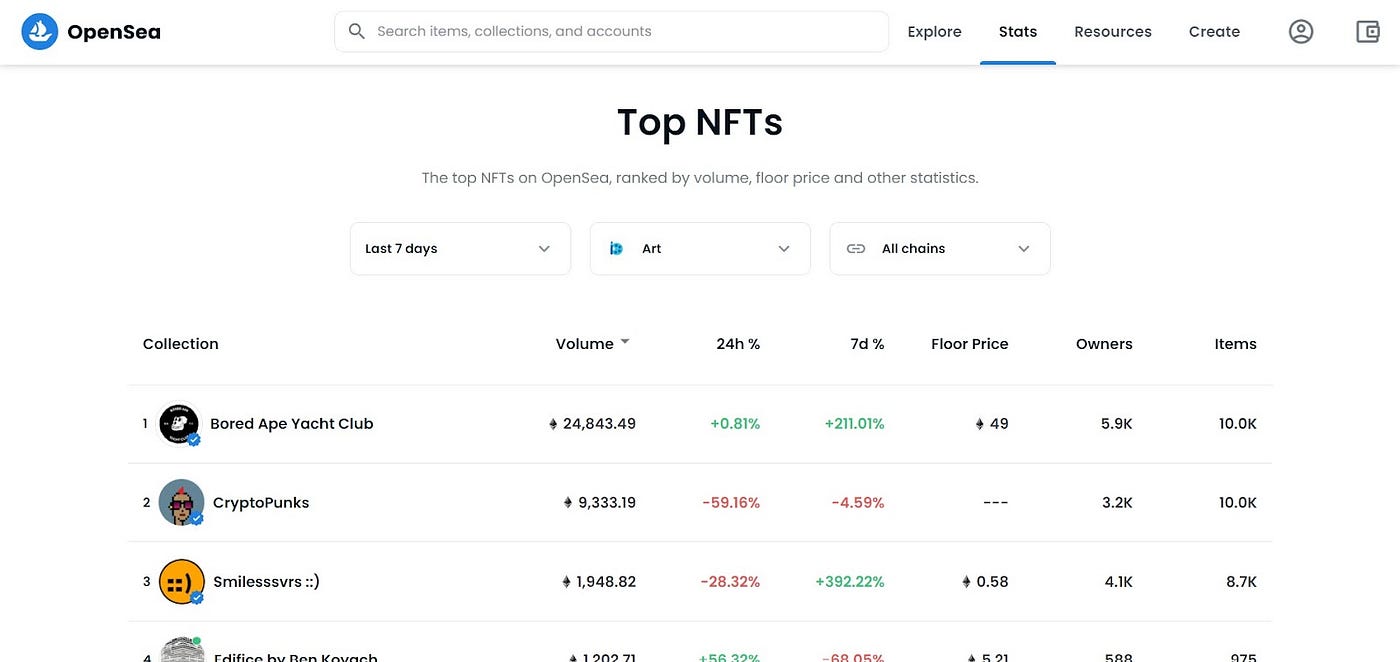Click the +0.81% 24h value
This screenshot has height=662, width=1400.
(x=735, y=424)
